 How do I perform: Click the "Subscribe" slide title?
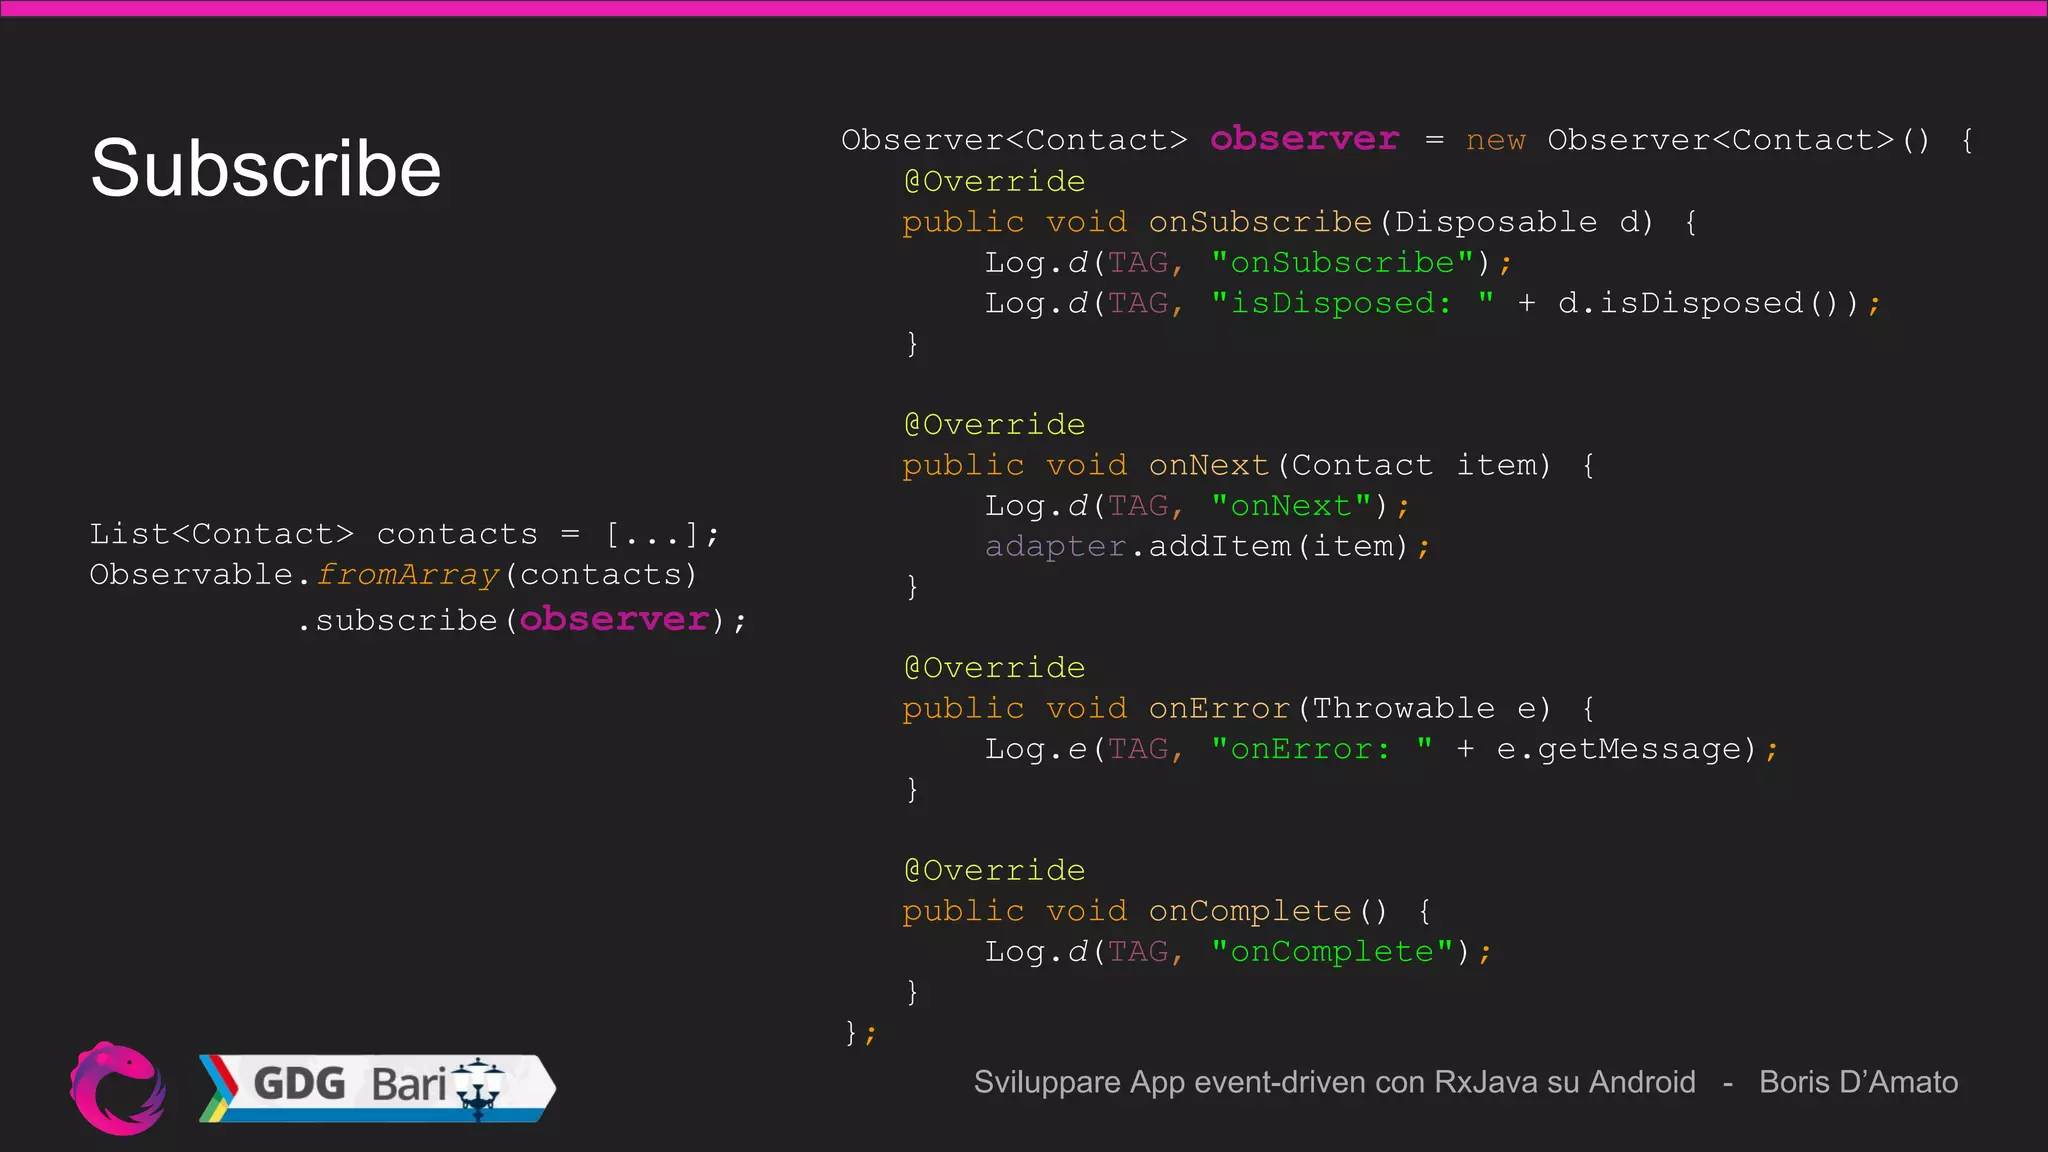click(266, 168)
